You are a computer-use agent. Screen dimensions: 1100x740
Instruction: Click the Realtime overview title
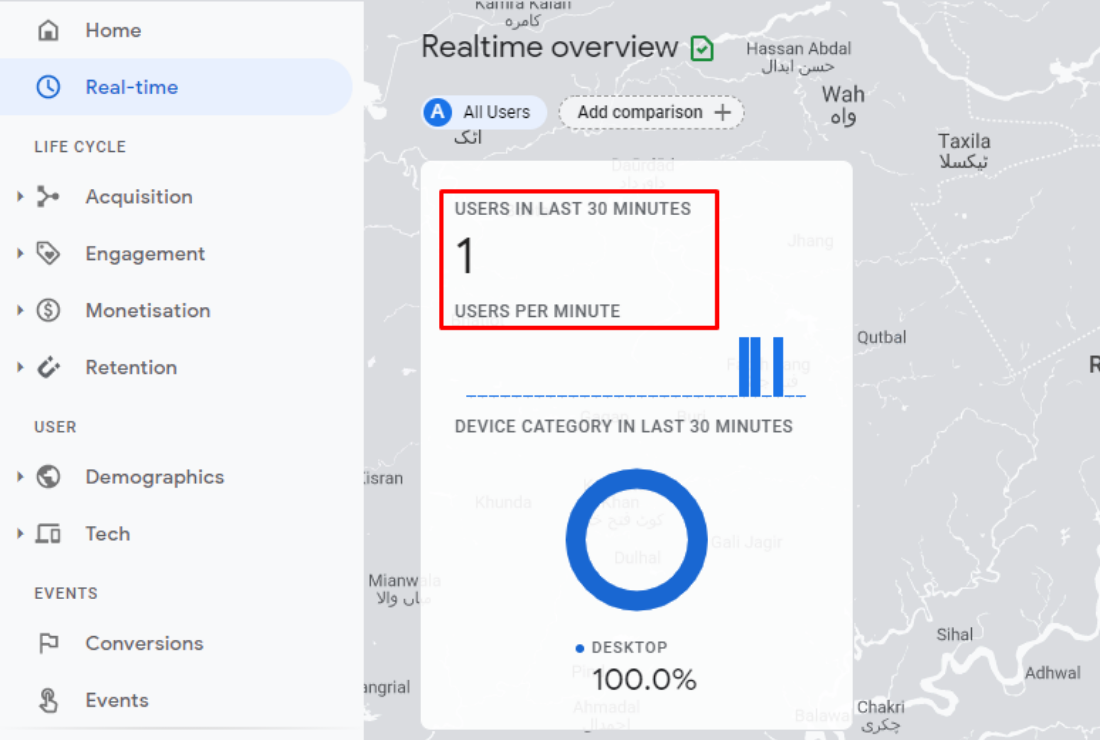point(549,47)
